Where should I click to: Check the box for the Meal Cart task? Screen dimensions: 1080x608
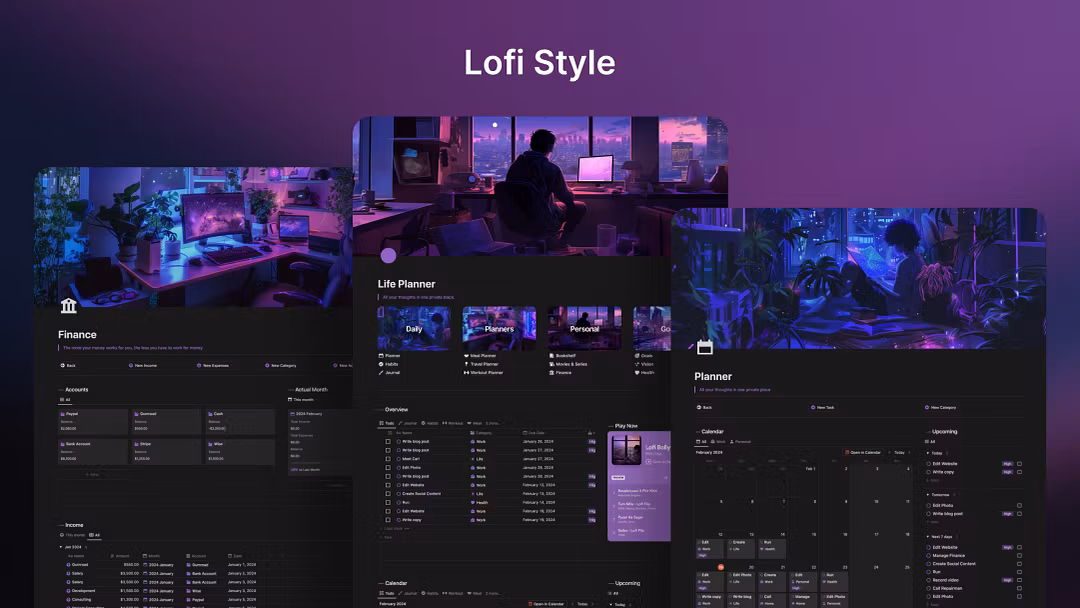coord(388,459)
